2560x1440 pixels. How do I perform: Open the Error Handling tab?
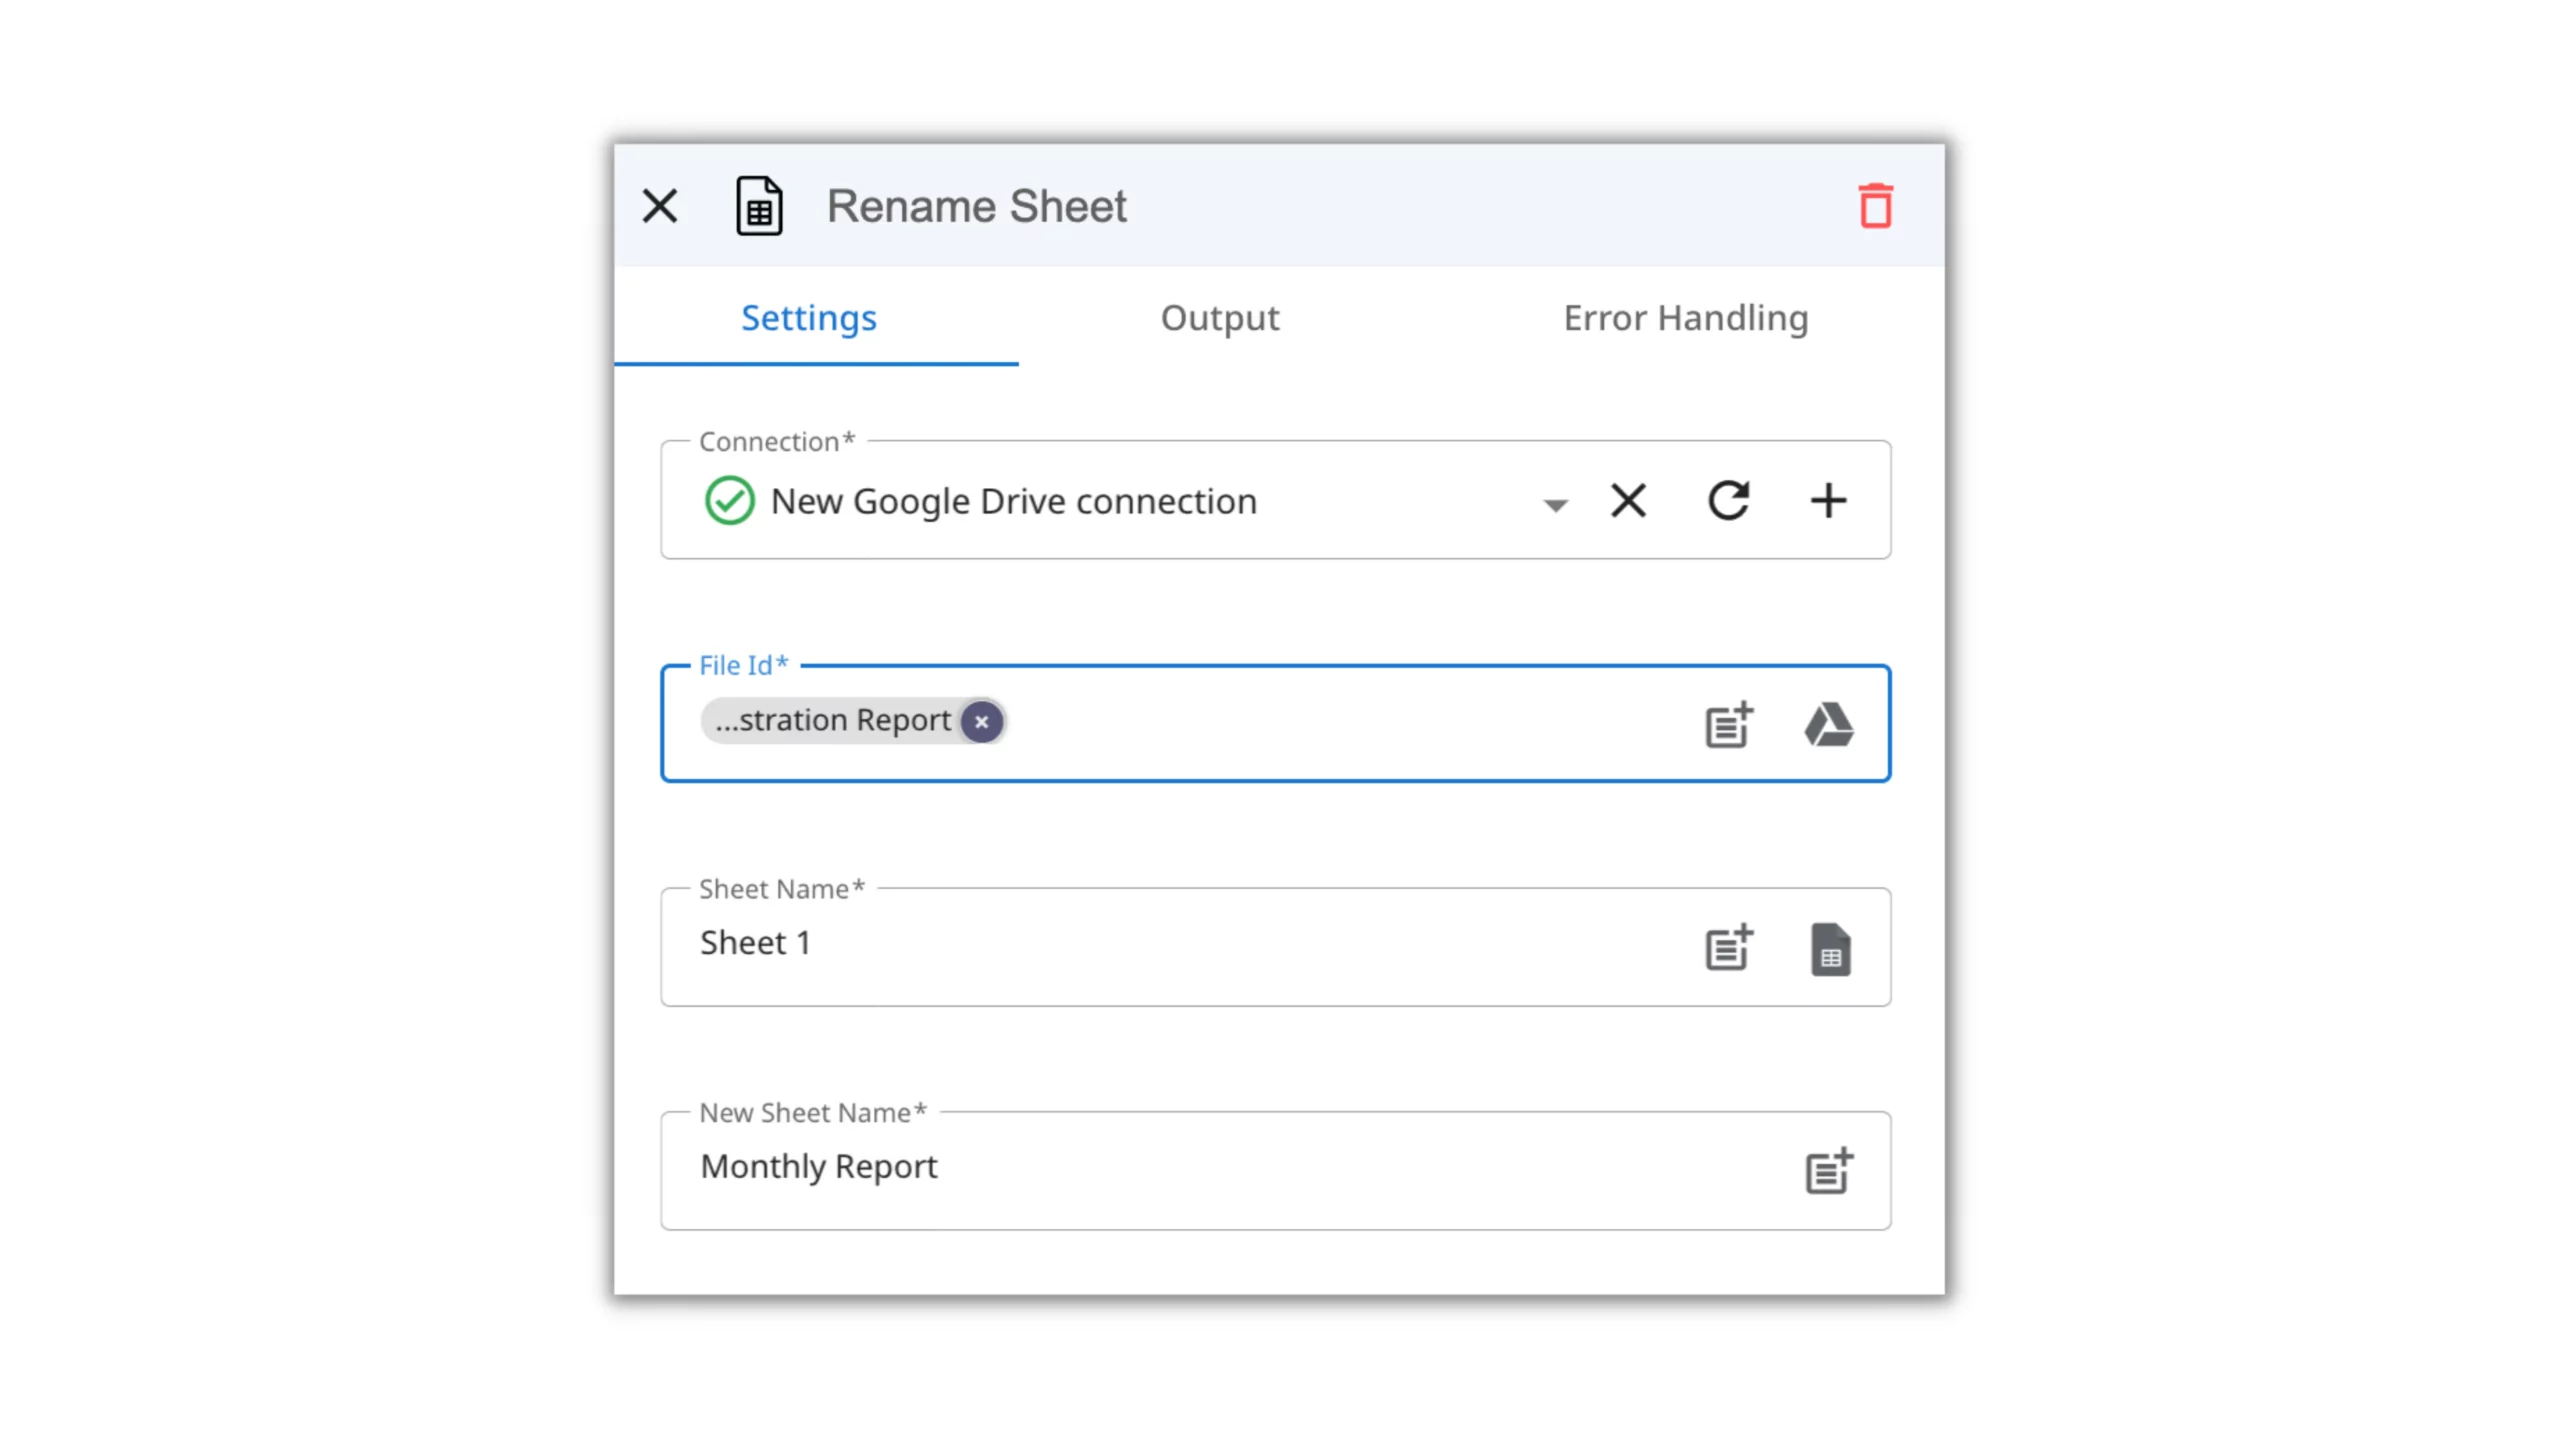(x=1685, y=318)
